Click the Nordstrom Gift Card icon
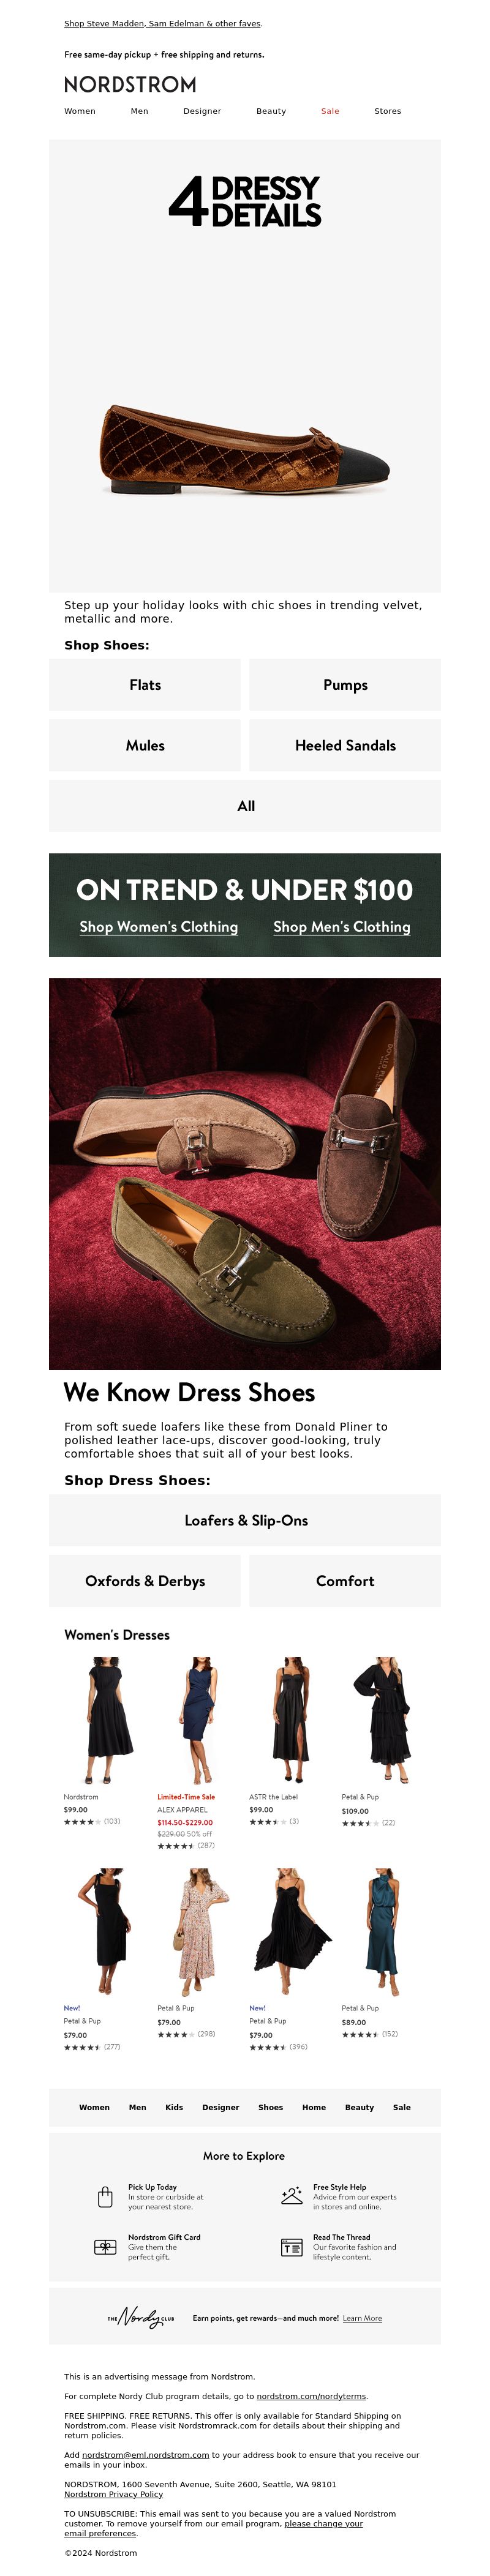Viewport: 490px width, 2576px height. [x=105, y=2247]
